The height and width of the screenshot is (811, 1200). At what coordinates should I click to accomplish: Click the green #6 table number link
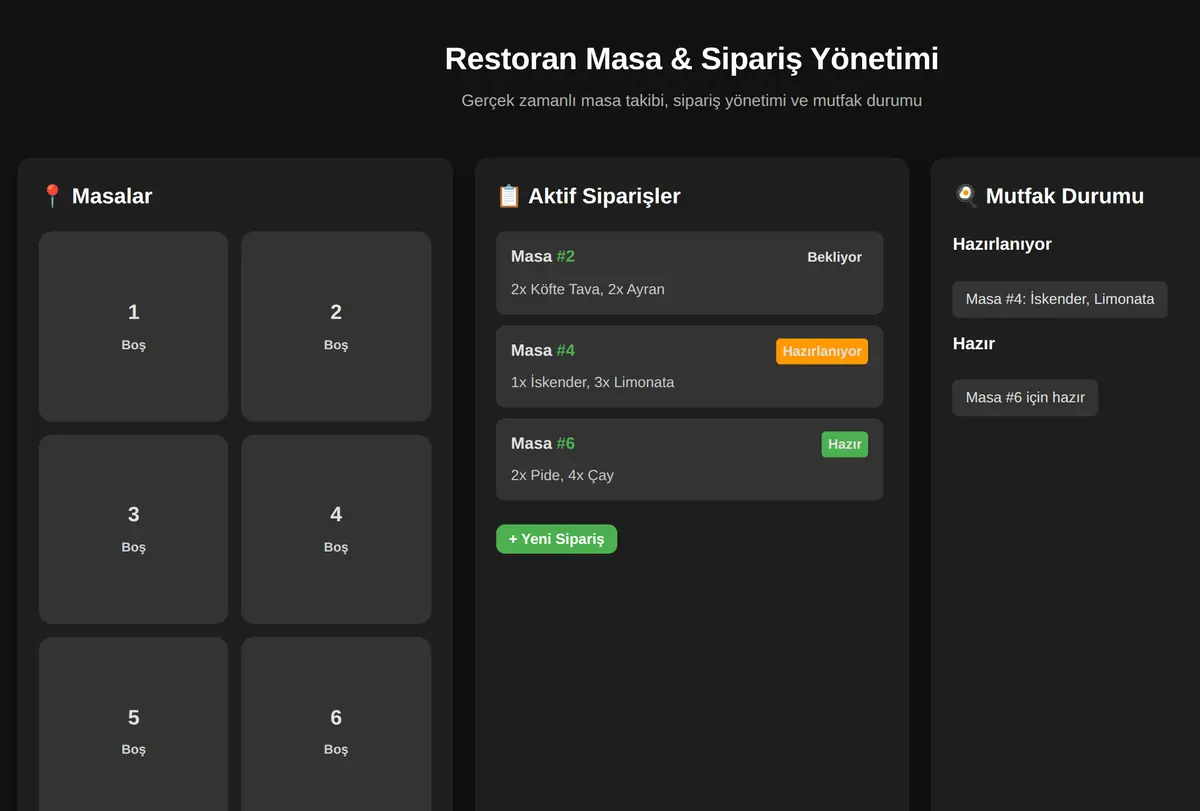[566, 443]
